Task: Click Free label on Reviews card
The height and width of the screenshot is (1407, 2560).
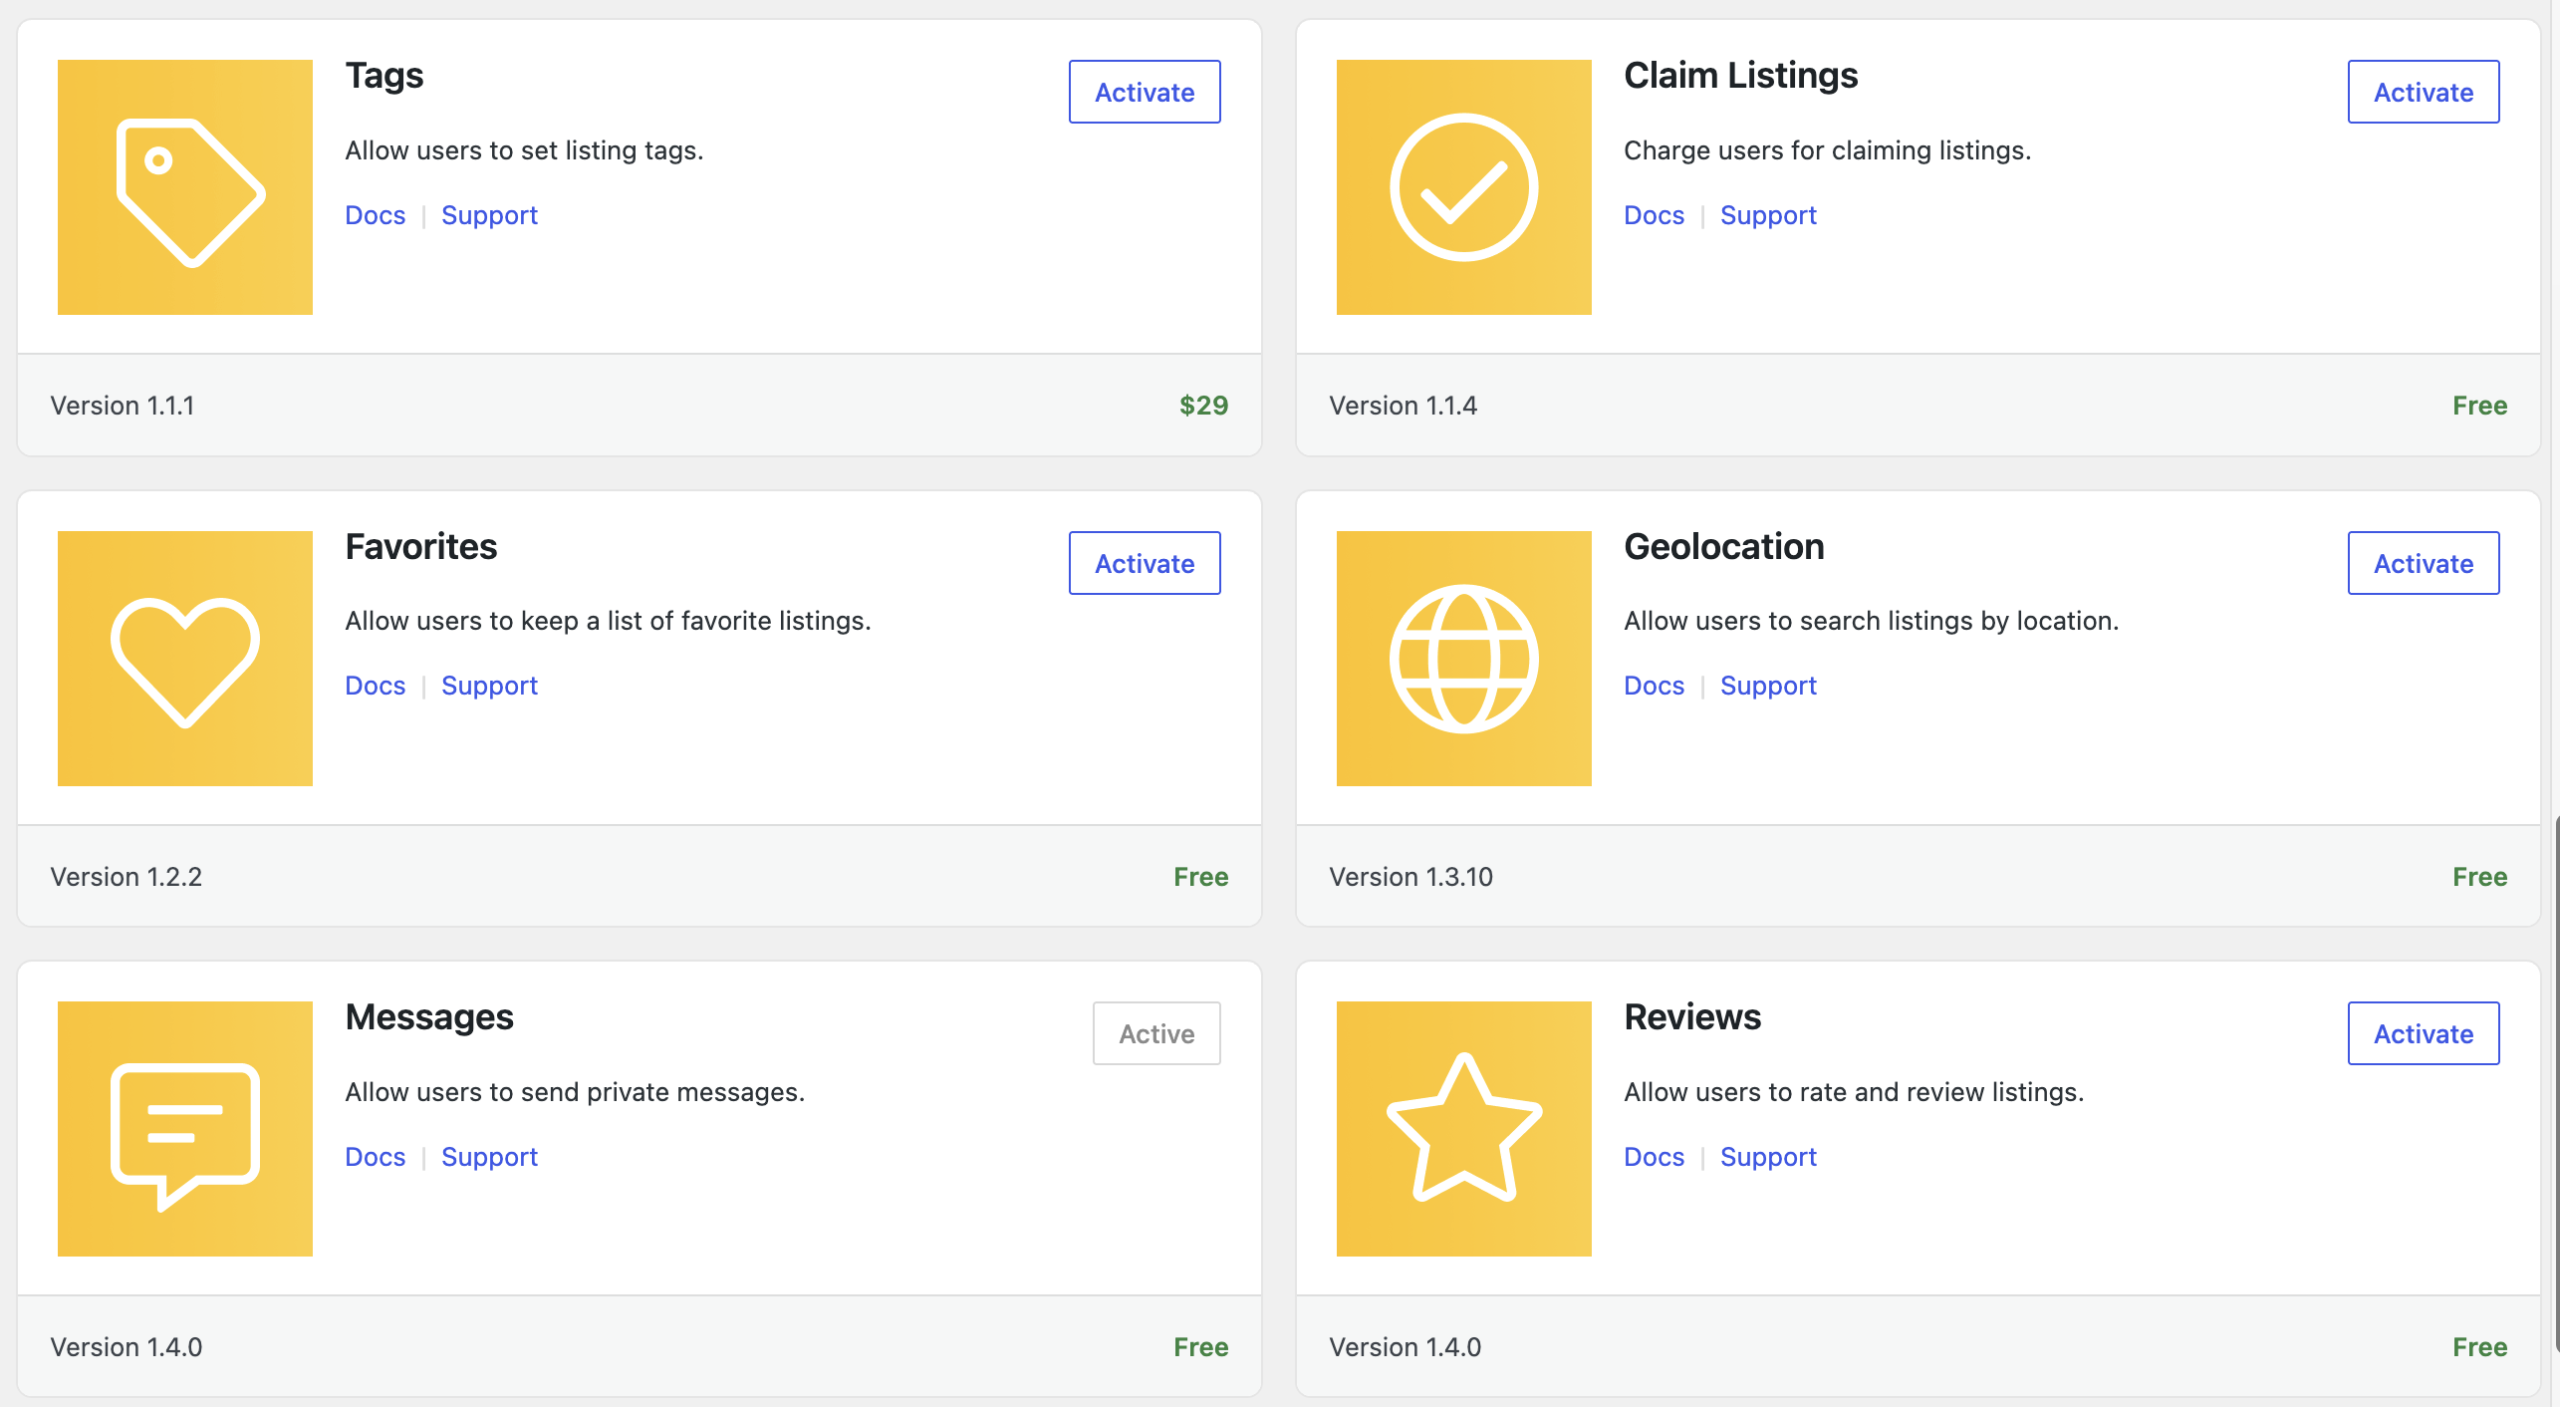Action: pyautogui.click(x=2479, y=1347)
